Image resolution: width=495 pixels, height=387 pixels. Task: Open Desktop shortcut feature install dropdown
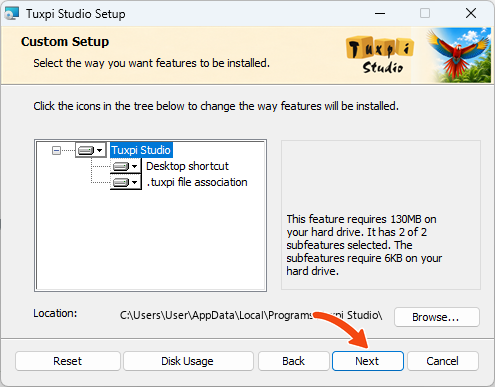click(126, 166)
